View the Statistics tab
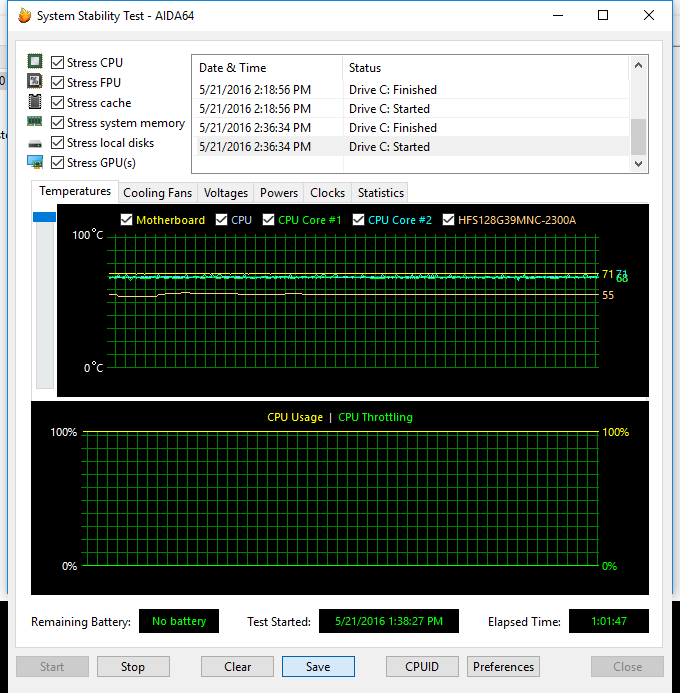This screenshot has width=680, height=693. pyautogui.click(x=380, y=193)
